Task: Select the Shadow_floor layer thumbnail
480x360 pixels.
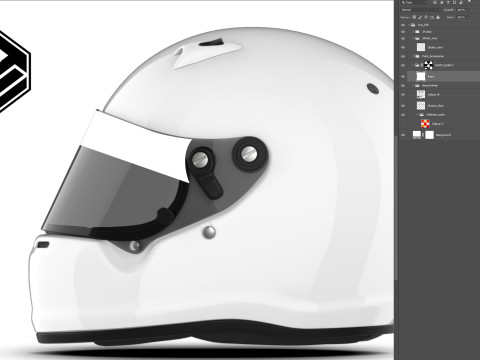Action: [x=421, y=106]
